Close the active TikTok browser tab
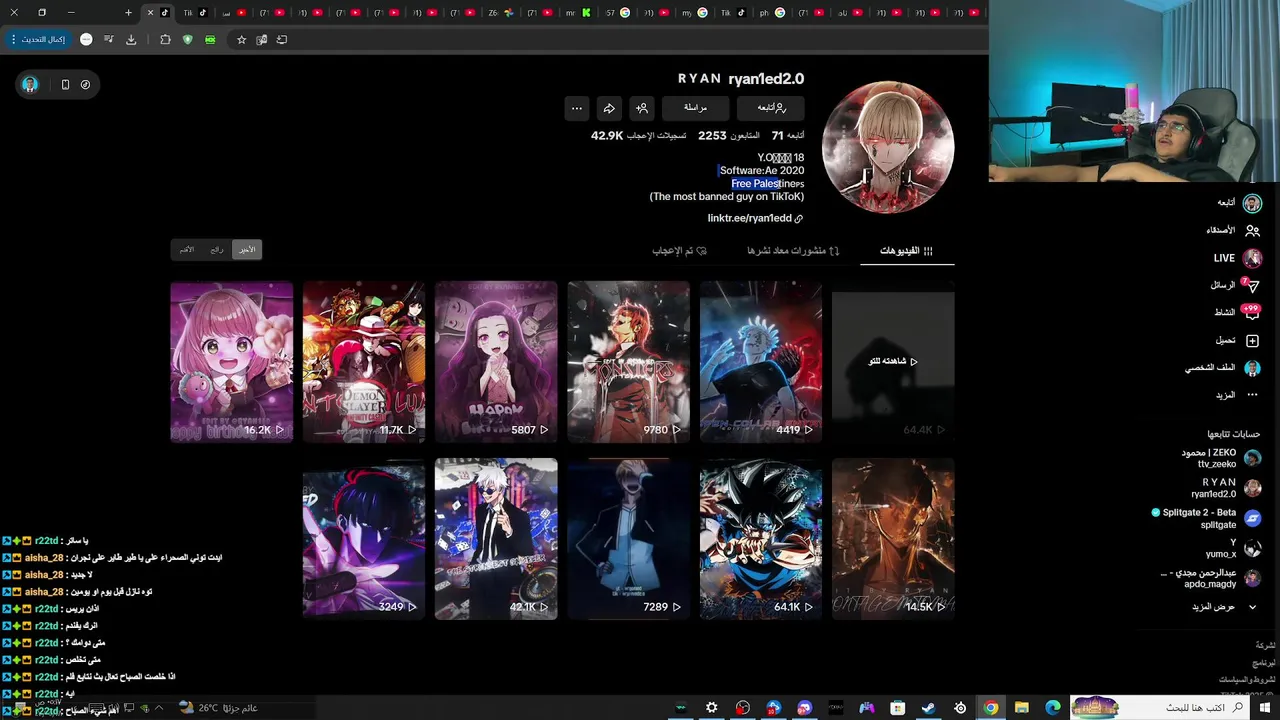1280x720 pixels. (150, 12)
